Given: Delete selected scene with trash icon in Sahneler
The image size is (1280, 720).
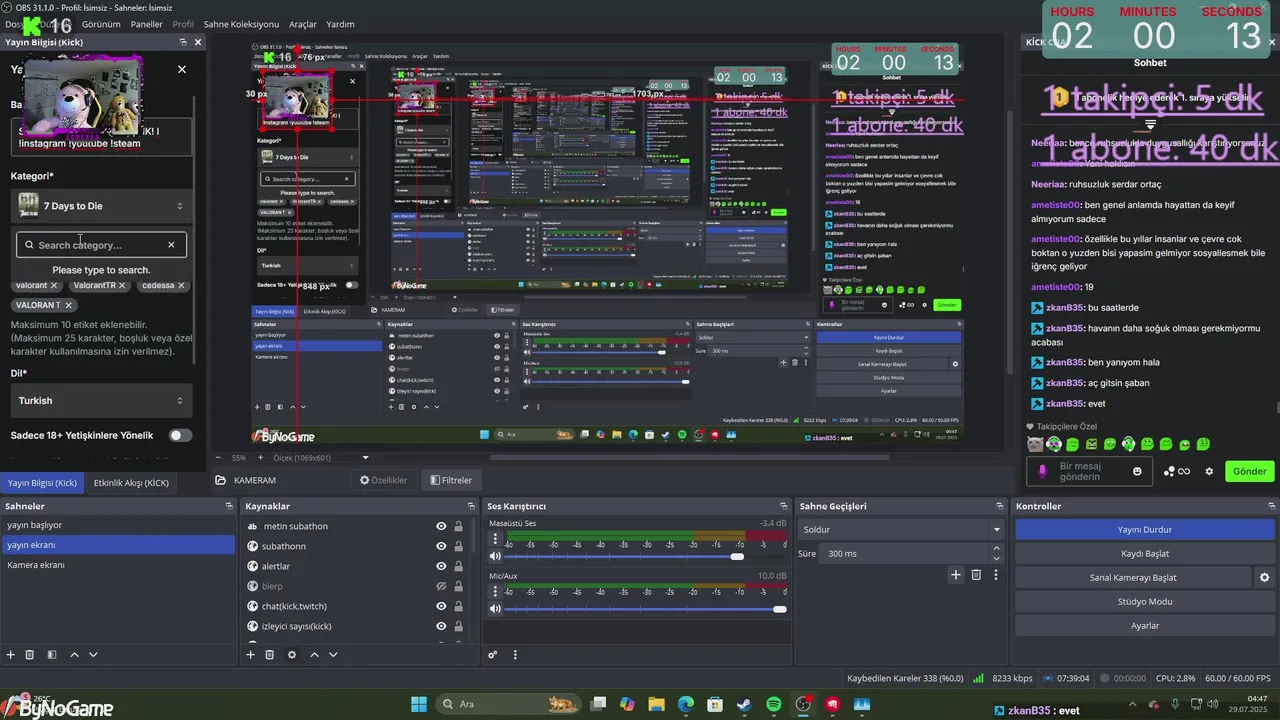Looking at the screenshot, I should 30,655.
